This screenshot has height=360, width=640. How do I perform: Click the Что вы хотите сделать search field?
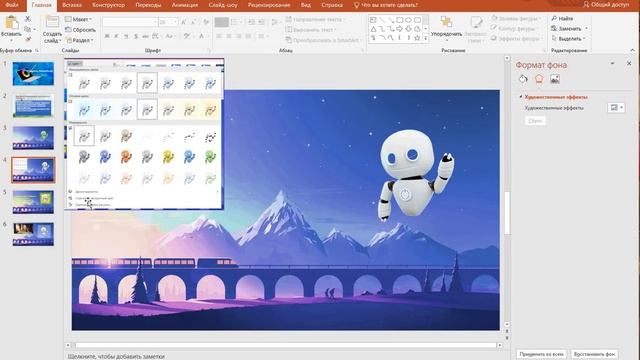(389, 5)
